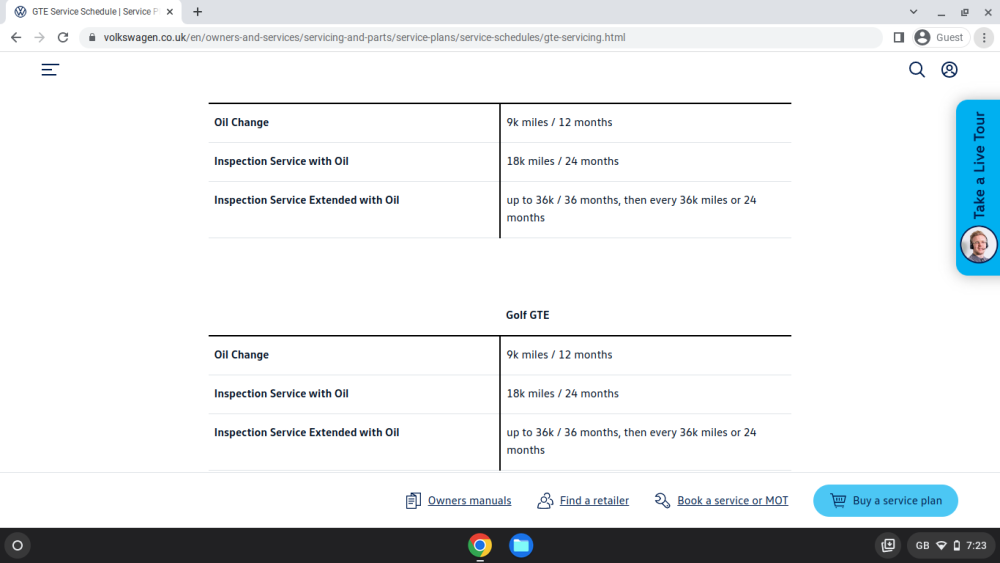1000x563 pixels.
Task: Click the Owners manuals document icon
Action: [413, 501]
